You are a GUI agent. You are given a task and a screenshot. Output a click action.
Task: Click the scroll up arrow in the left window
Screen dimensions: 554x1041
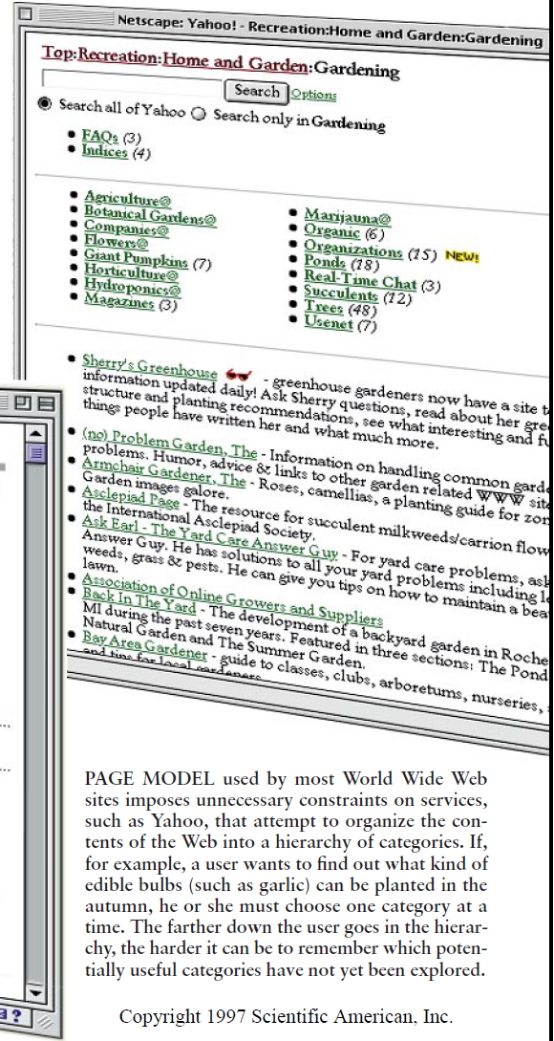click(35, 434)
